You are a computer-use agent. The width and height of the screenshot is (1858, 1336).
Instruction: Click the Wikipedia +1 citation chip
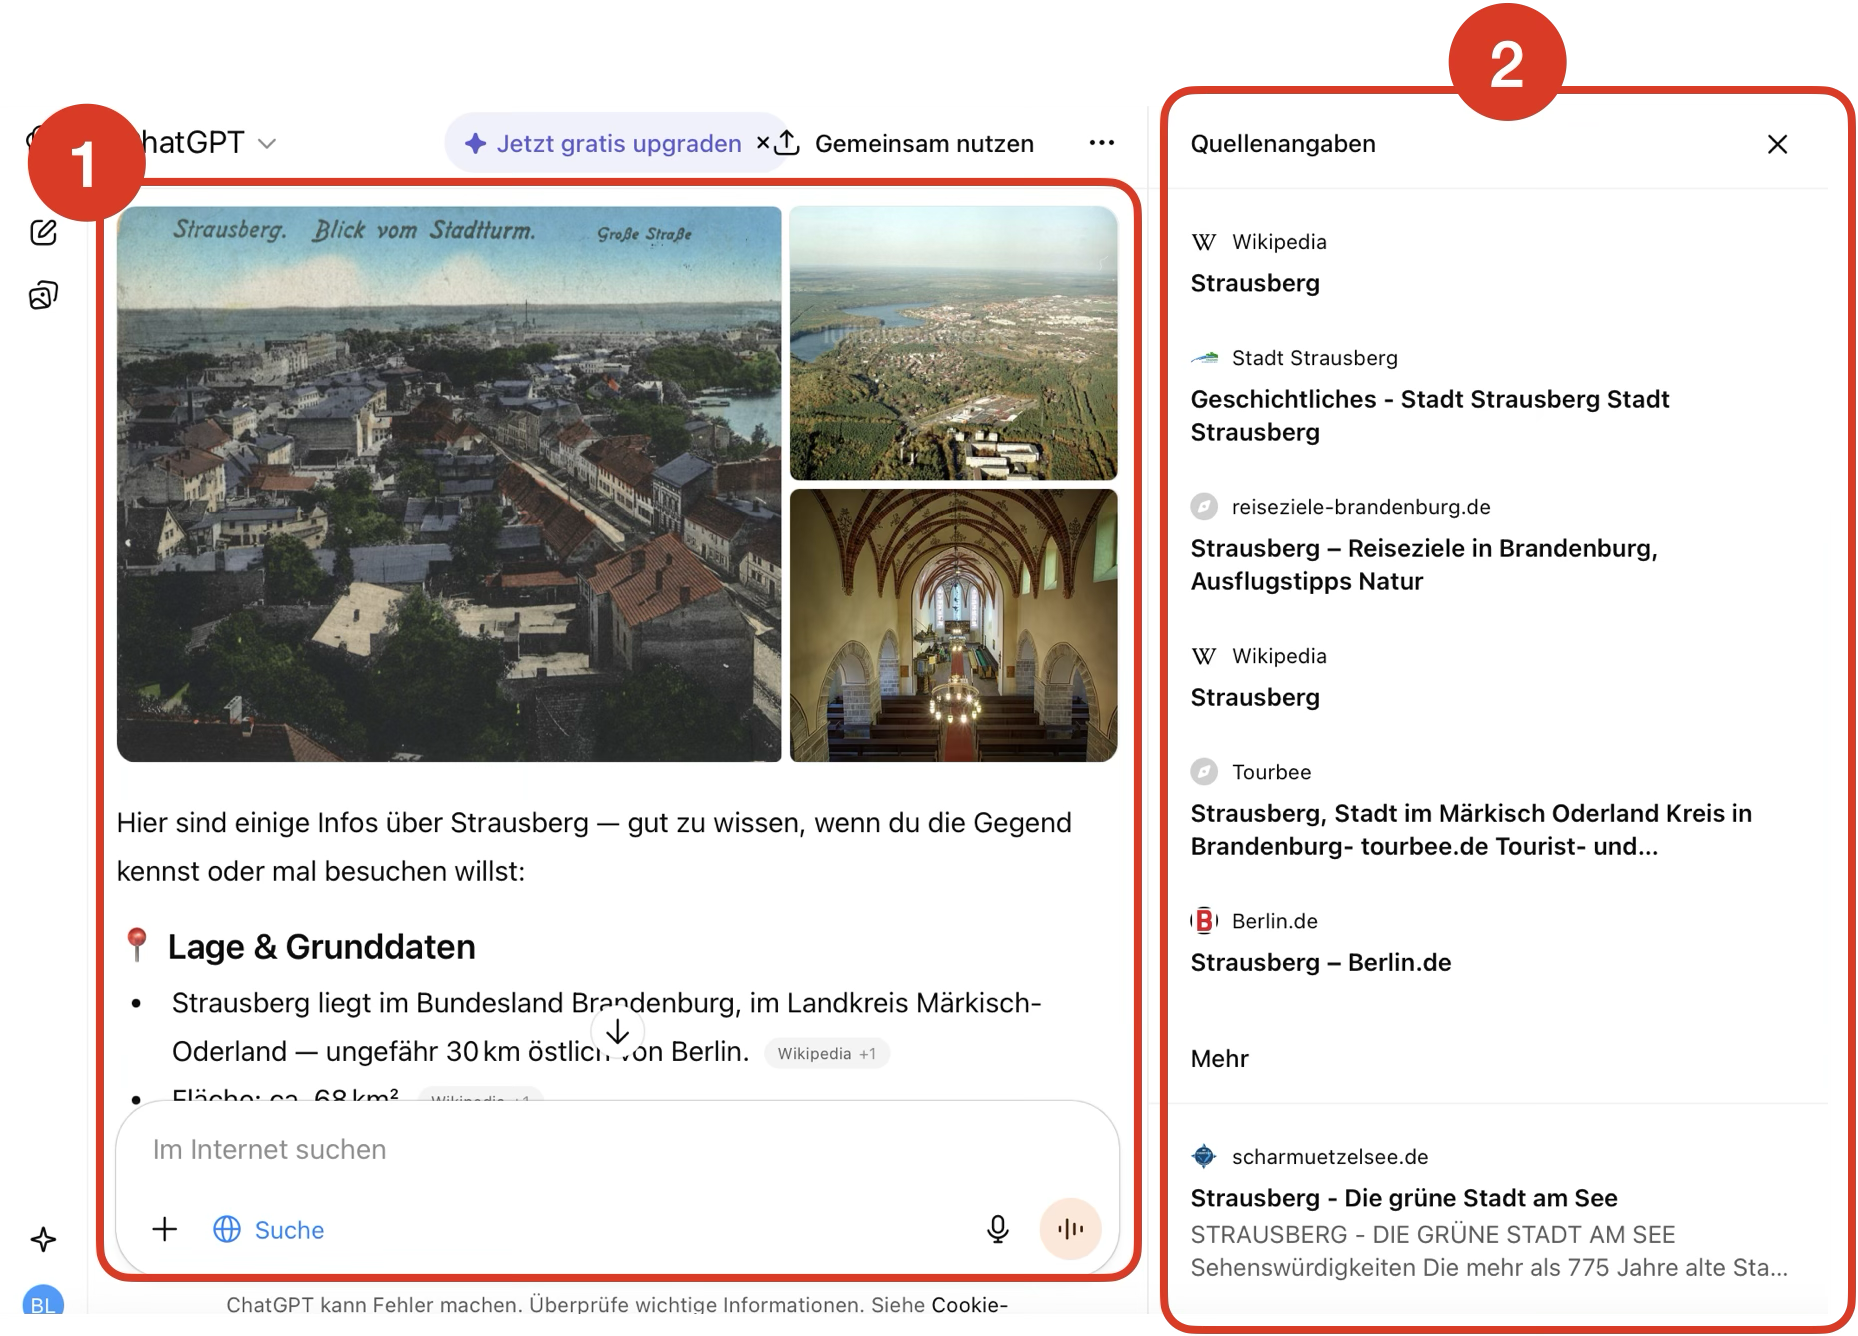(x=826, y=1053)
